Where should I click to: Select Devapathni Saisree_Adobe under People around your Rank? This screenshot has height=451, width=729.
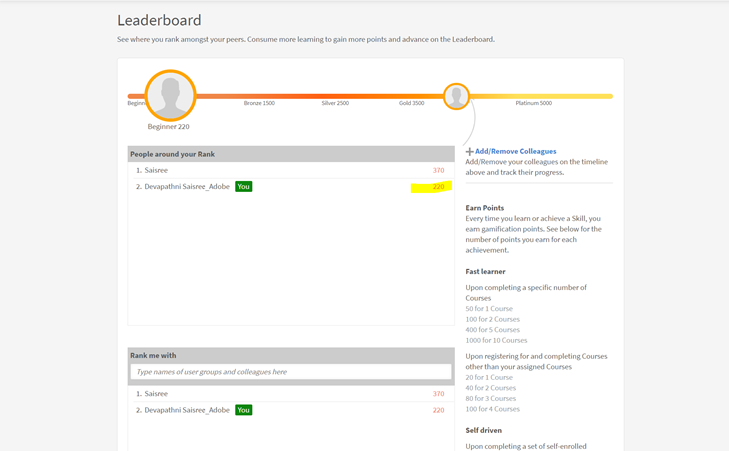186,187
